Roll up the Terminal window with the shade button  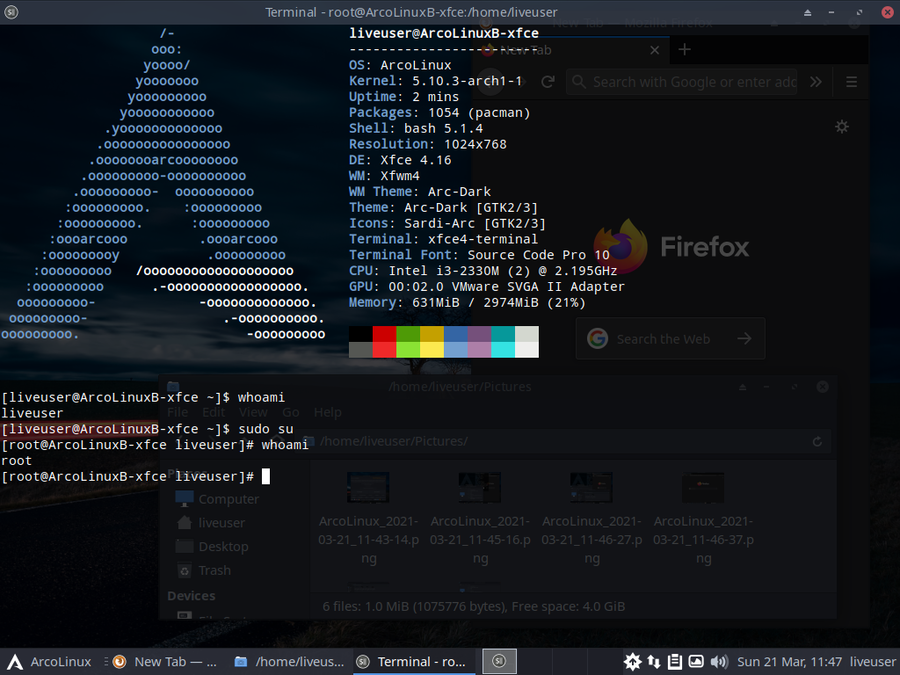coord(807,12)
